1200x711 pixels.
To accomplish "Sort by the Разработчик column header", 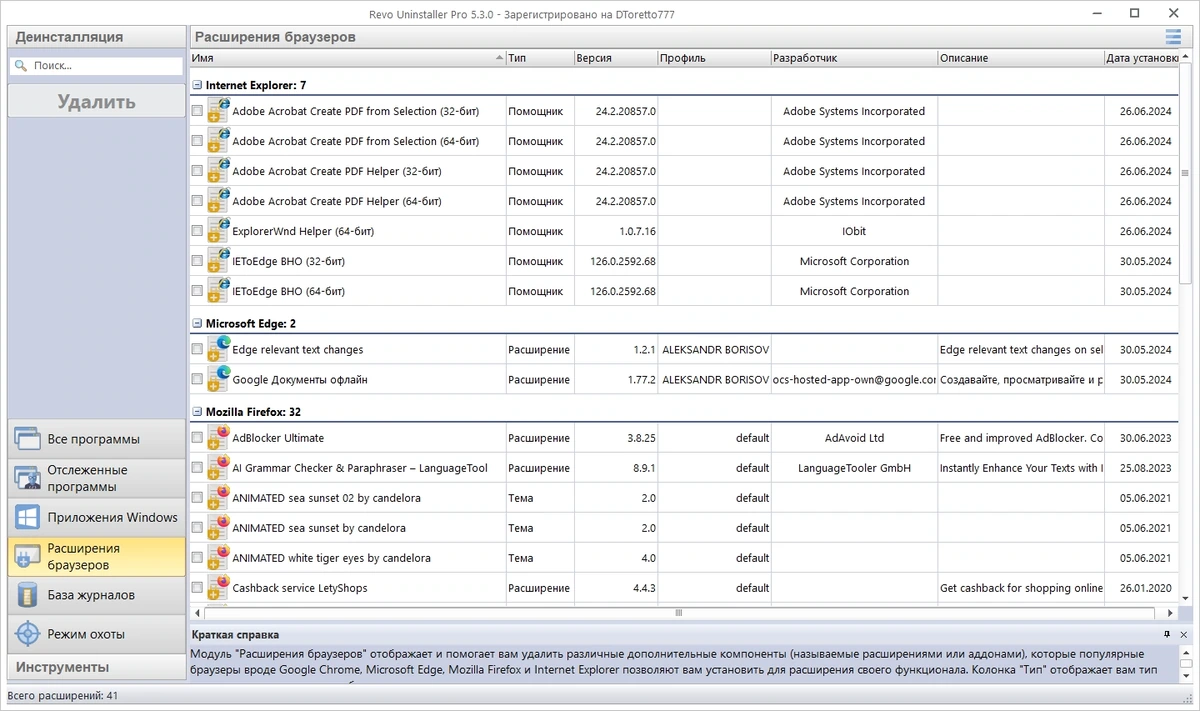I will click(854, 58).
